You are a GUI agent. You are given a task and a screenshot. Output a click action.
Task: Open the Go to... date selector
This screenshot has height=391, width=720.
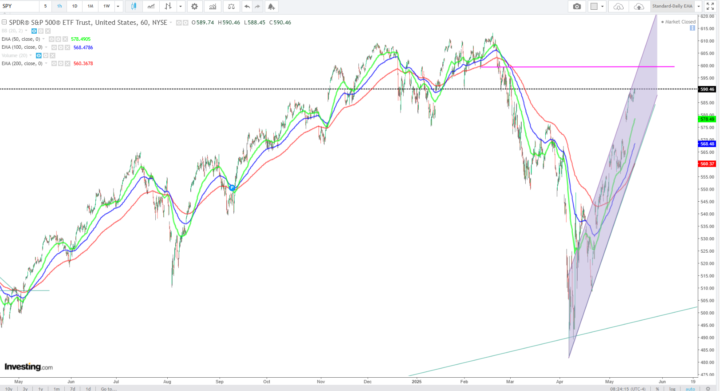[108, 389]
